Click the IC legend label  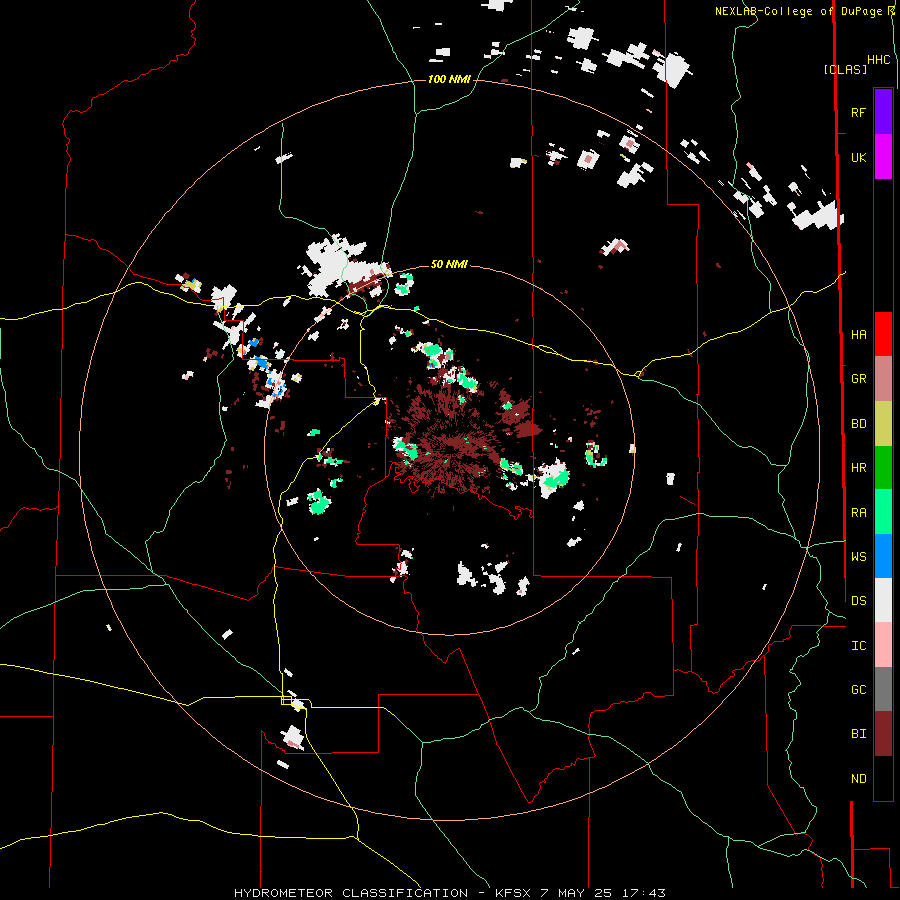[x=858, y=646]
